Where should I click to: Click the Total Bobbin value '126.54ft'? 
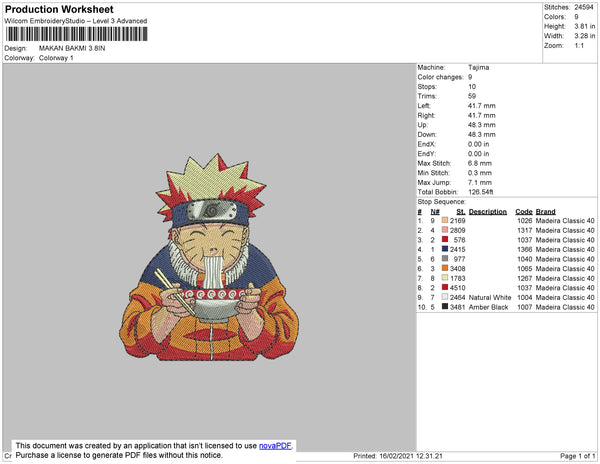pyautogui.click(x=481, y=192)
